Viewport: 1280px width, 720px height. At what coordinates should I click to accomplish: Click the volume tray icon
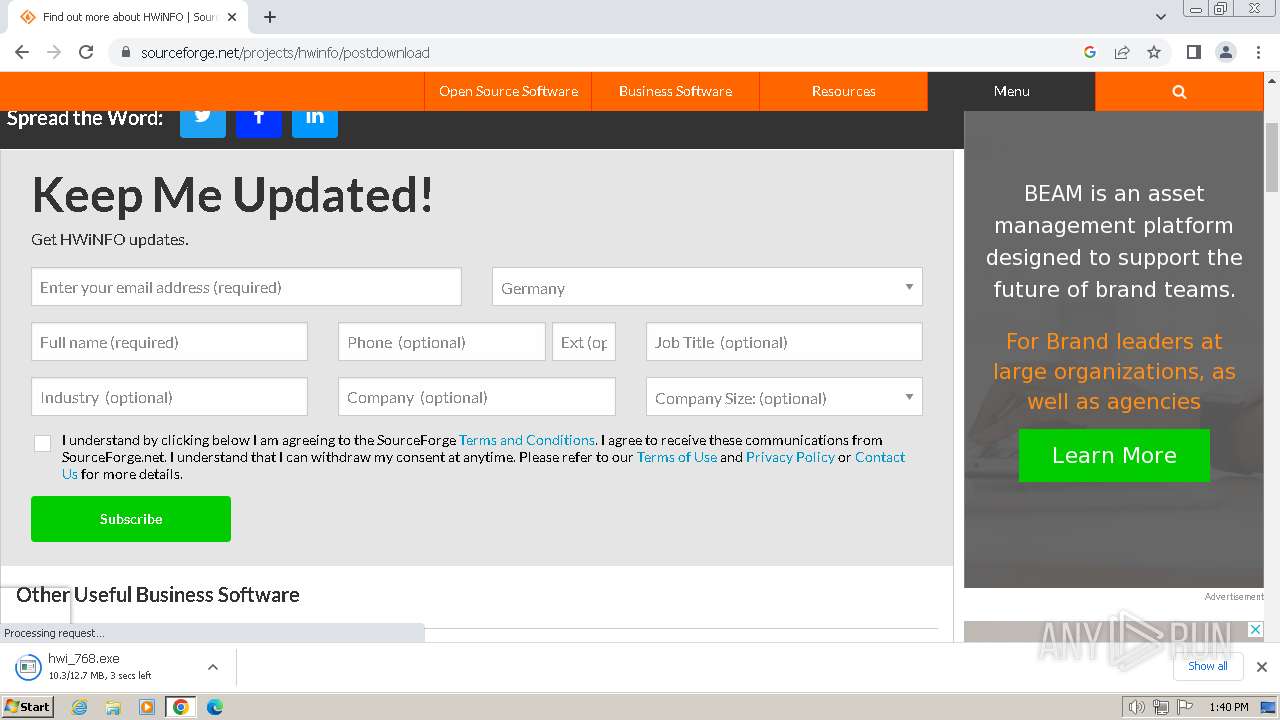(x=1137, y=707)
